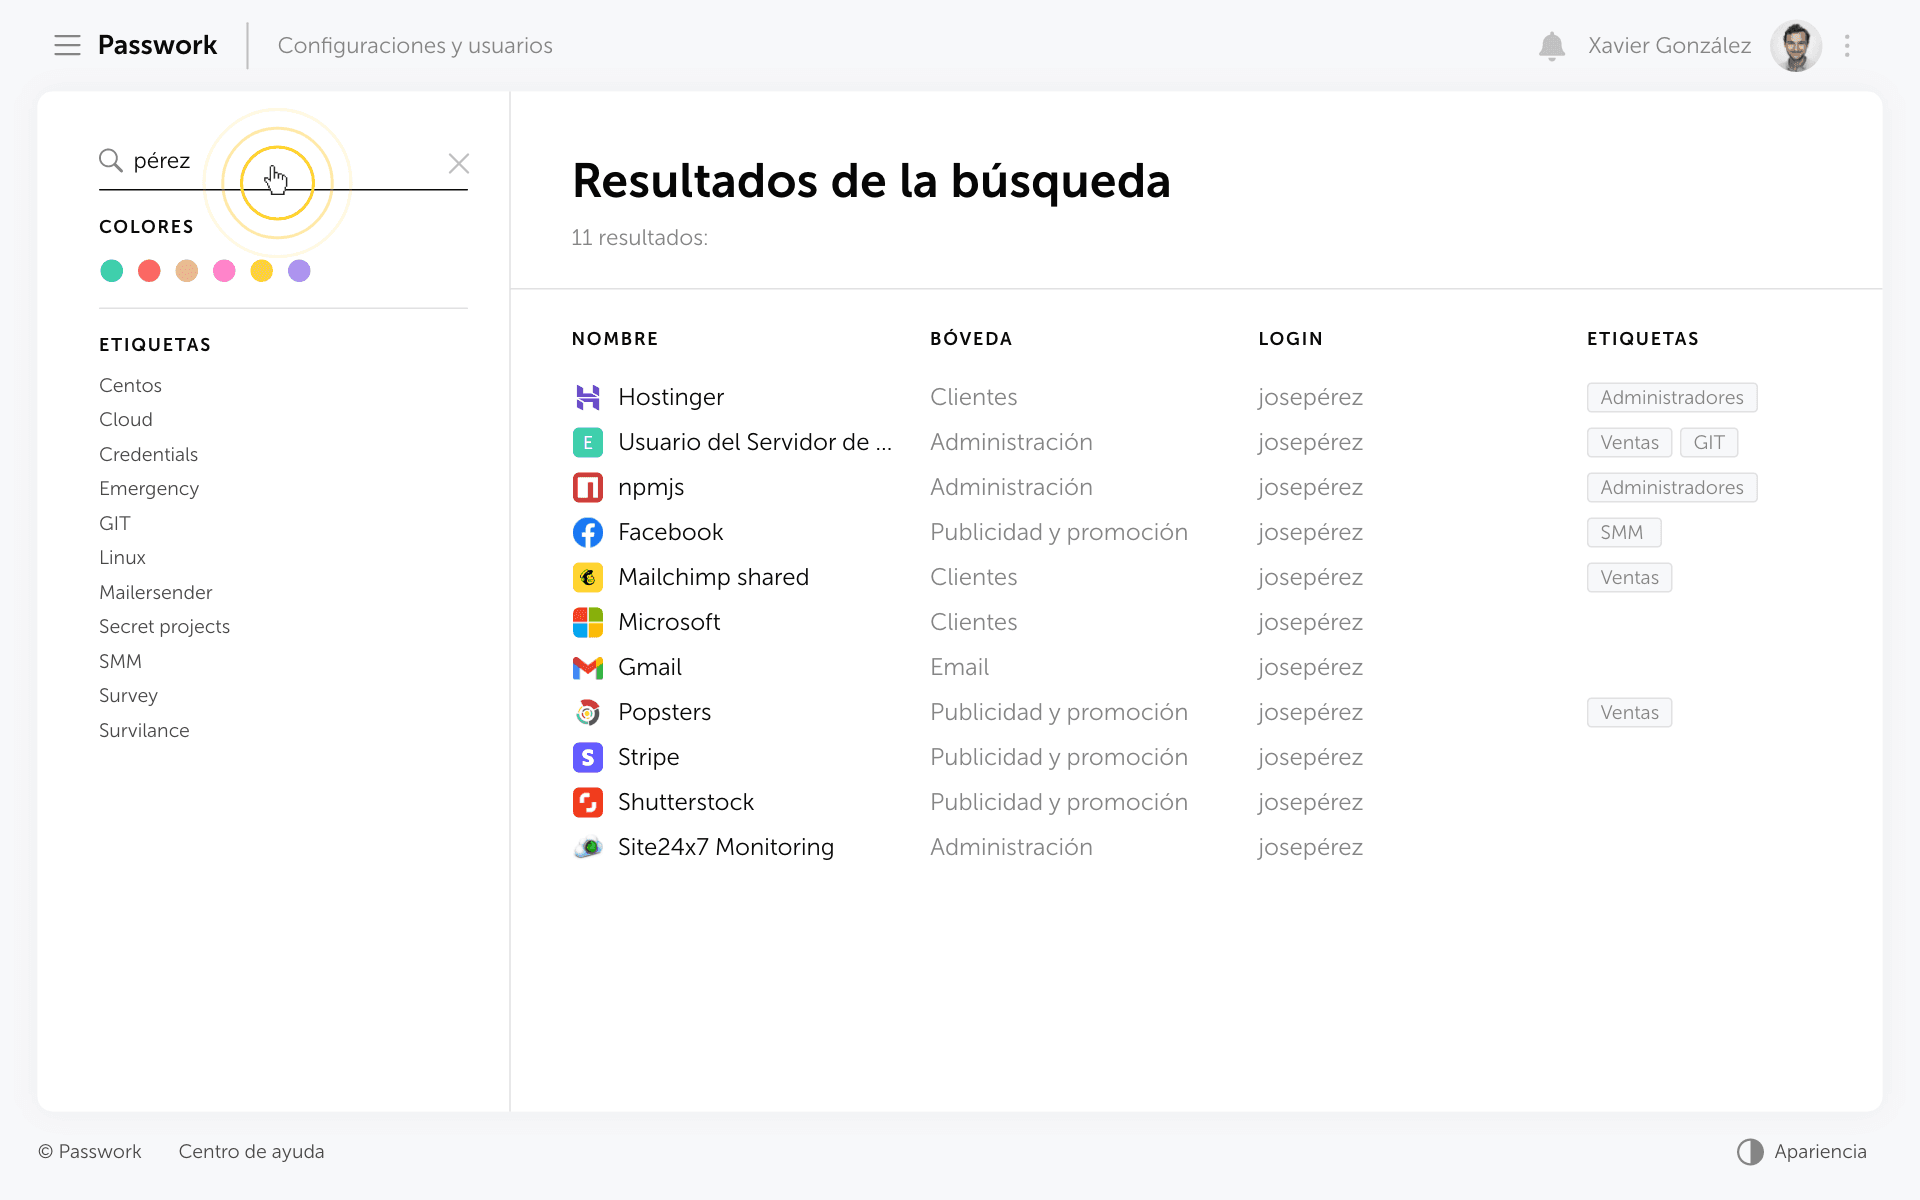Click the Facebook logo icon
1920x1200 pixels.
click(588, 532)
